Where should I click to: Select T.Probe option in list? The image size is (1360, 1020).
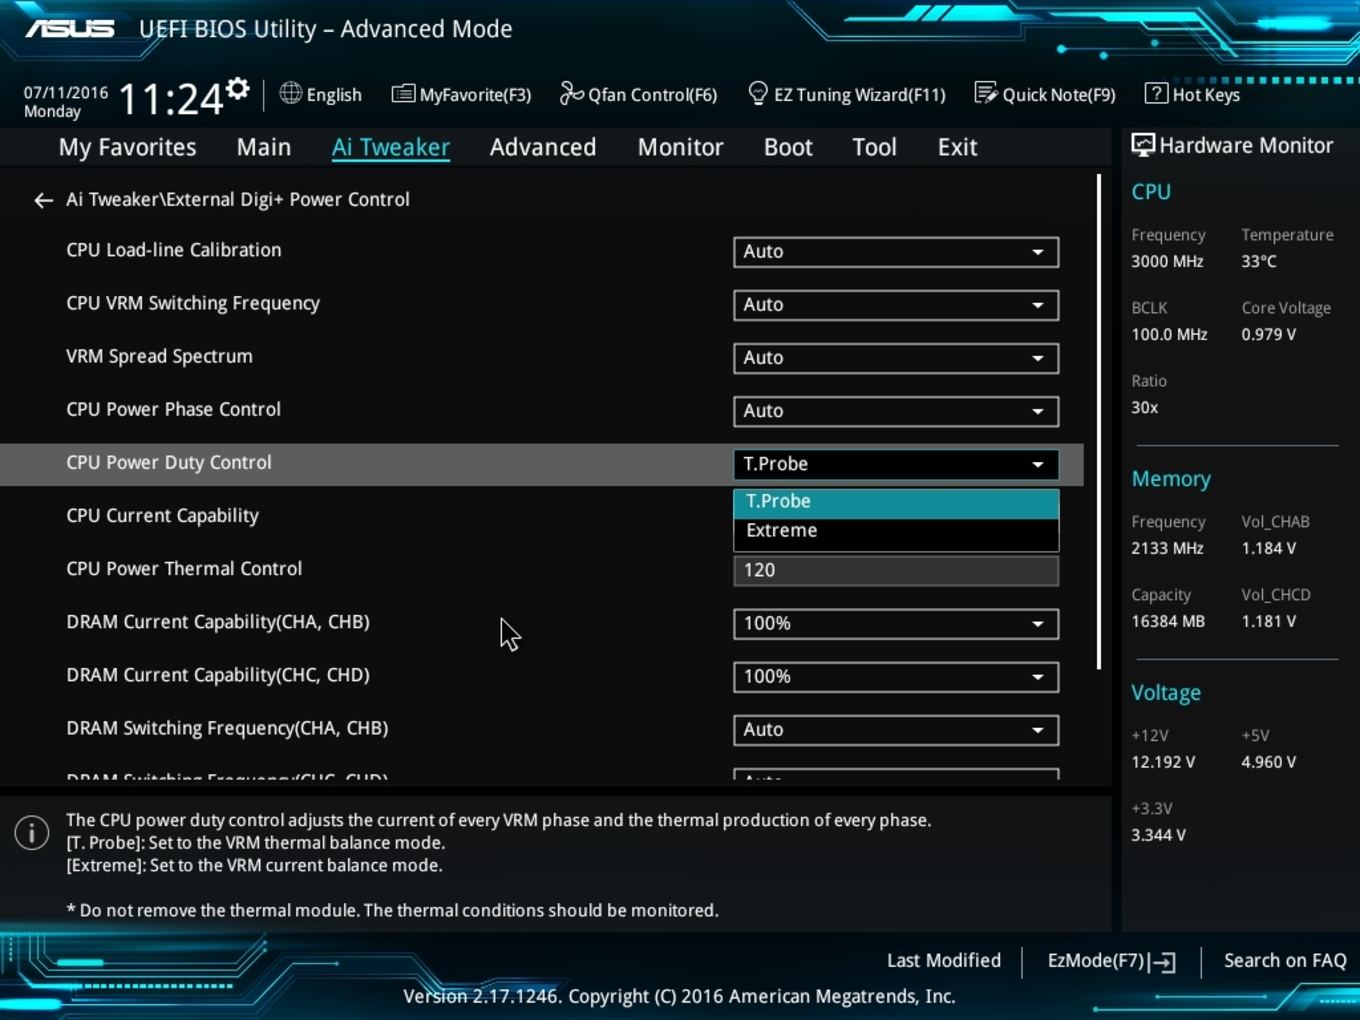click(896, 502)
